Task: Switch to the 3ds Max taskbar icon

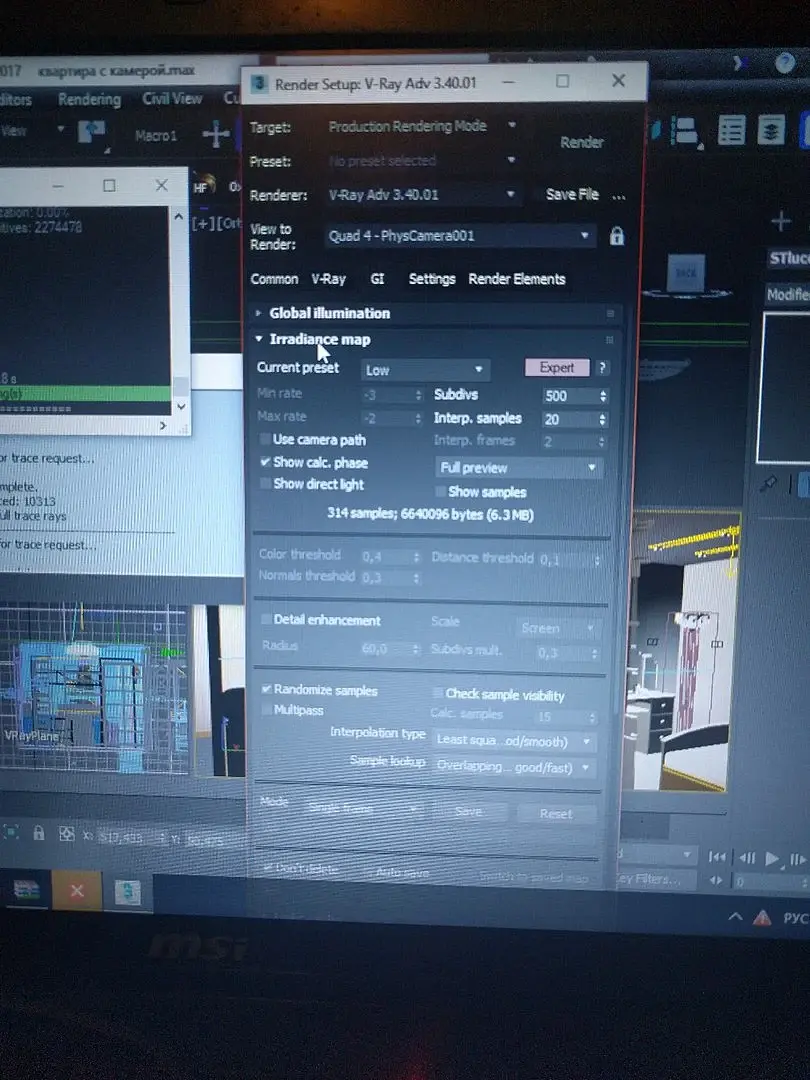Action: (x=127, y=892)
